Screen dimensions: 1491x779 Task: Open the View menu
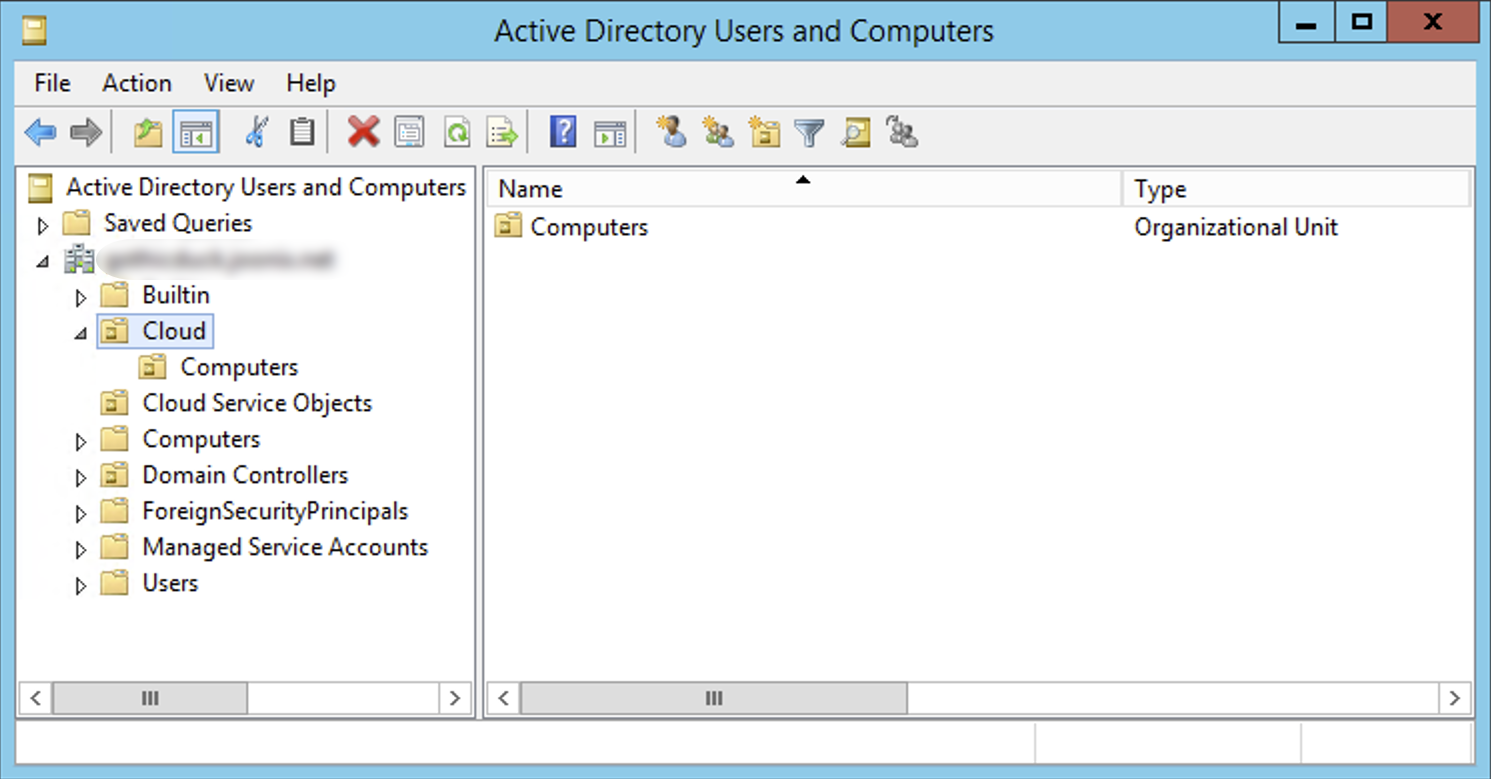click(228, 83)
